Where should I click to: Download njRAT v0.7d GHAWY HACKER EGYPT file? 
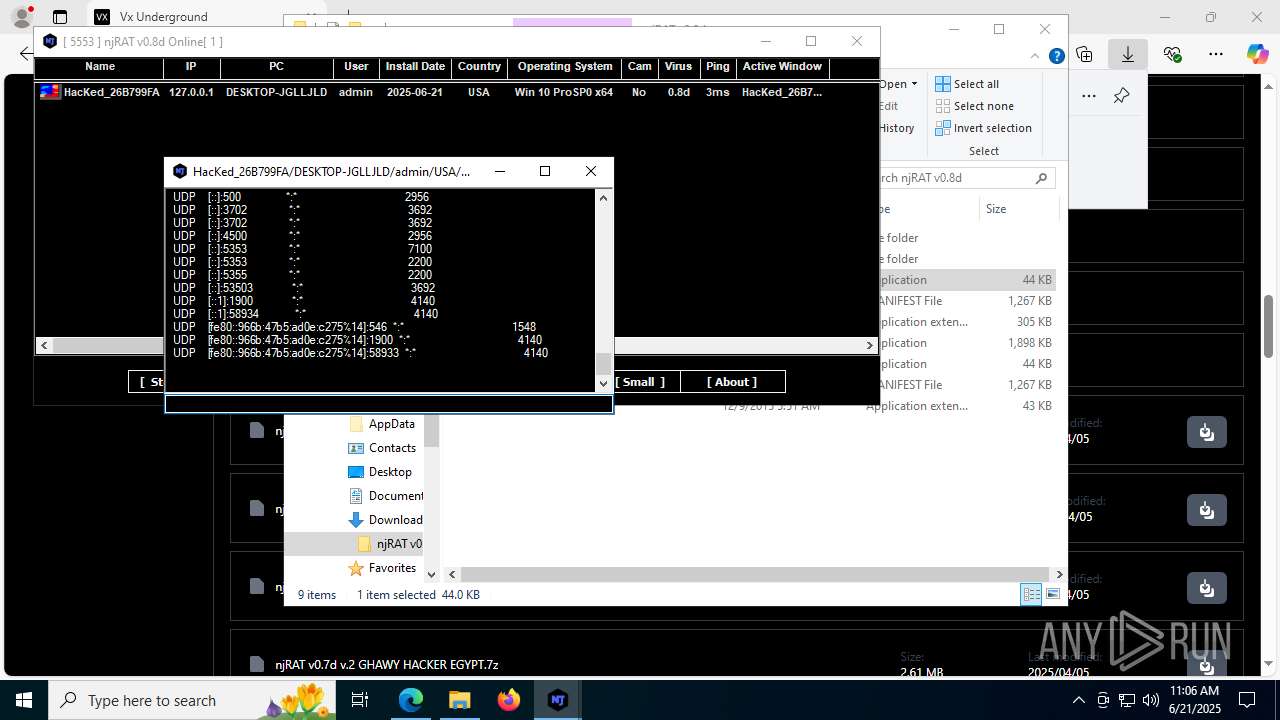point(1206,664)
